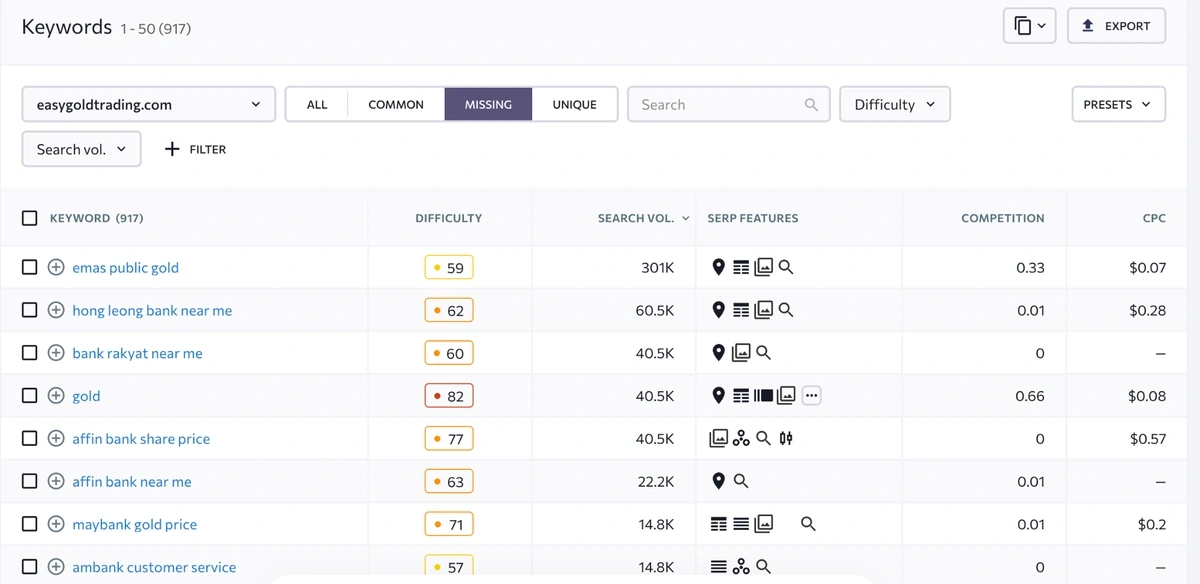Click the list SERP icon in 'hong leong bank near me' row
The height and width of the screenshot is (584, 1200).
(x=740, y=310)
